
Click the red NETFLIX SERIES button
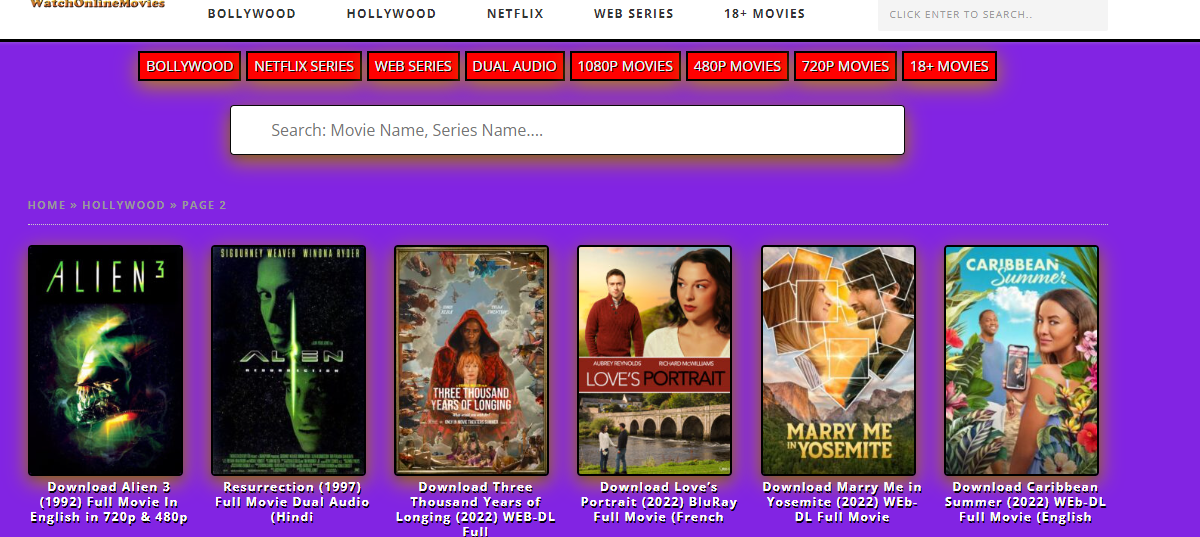304,66
